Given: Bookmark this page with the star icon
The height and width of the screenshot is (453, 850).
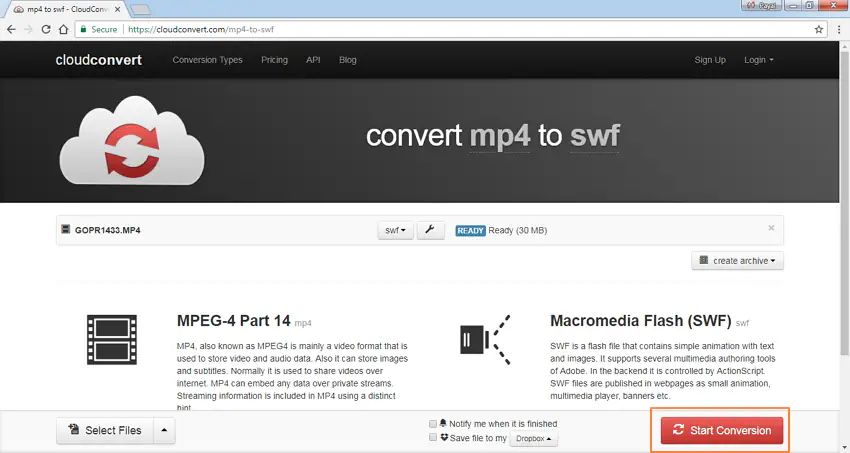Looking at the screenshot, I should [819, 29].
